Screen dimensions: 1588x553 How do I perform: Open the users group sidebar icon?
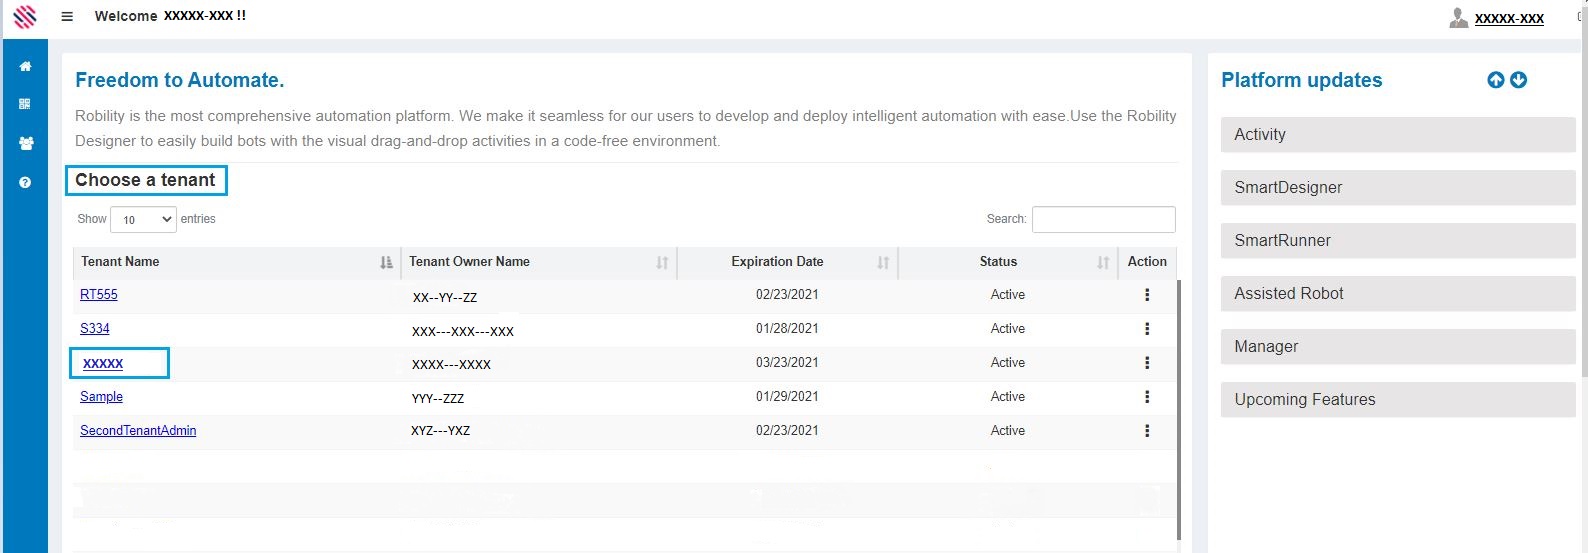click(x=25, y=143)
